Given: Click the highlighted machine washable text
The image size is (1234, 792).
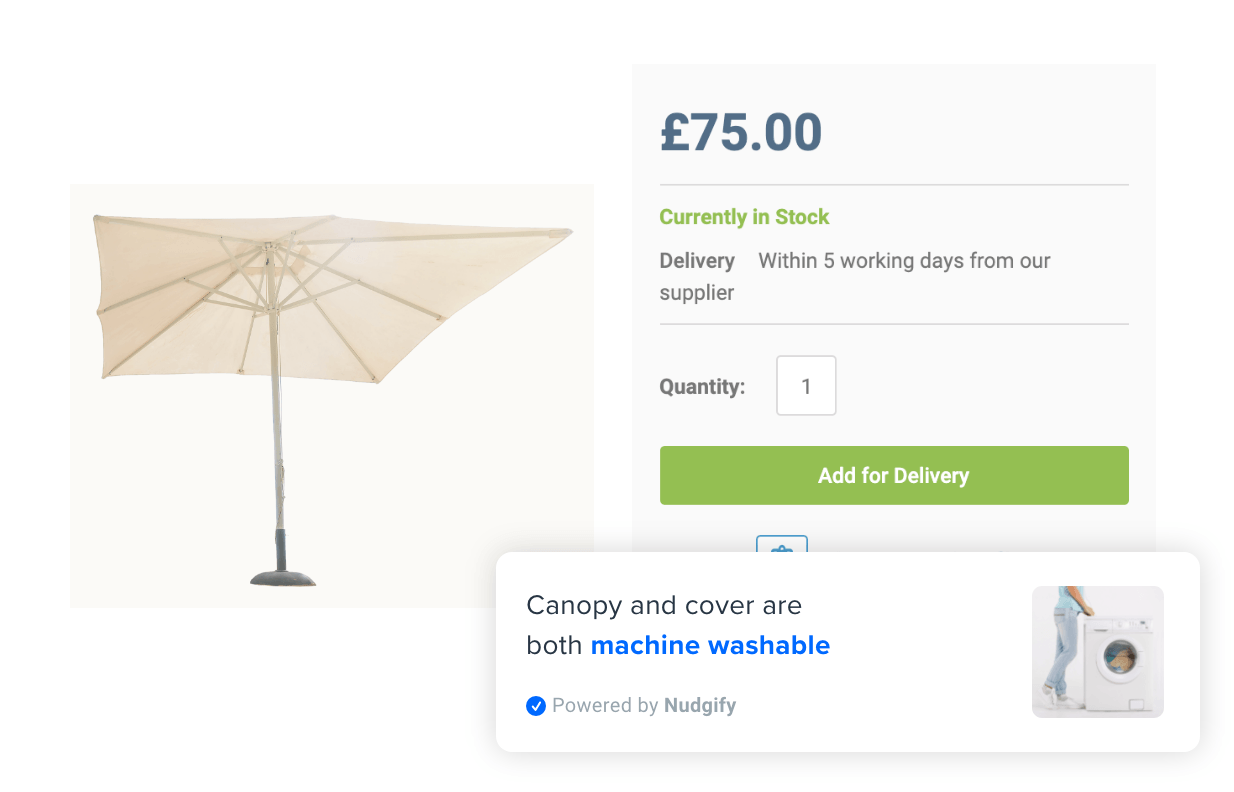Looking at the screenshot, I should click(x=710, y=646).
